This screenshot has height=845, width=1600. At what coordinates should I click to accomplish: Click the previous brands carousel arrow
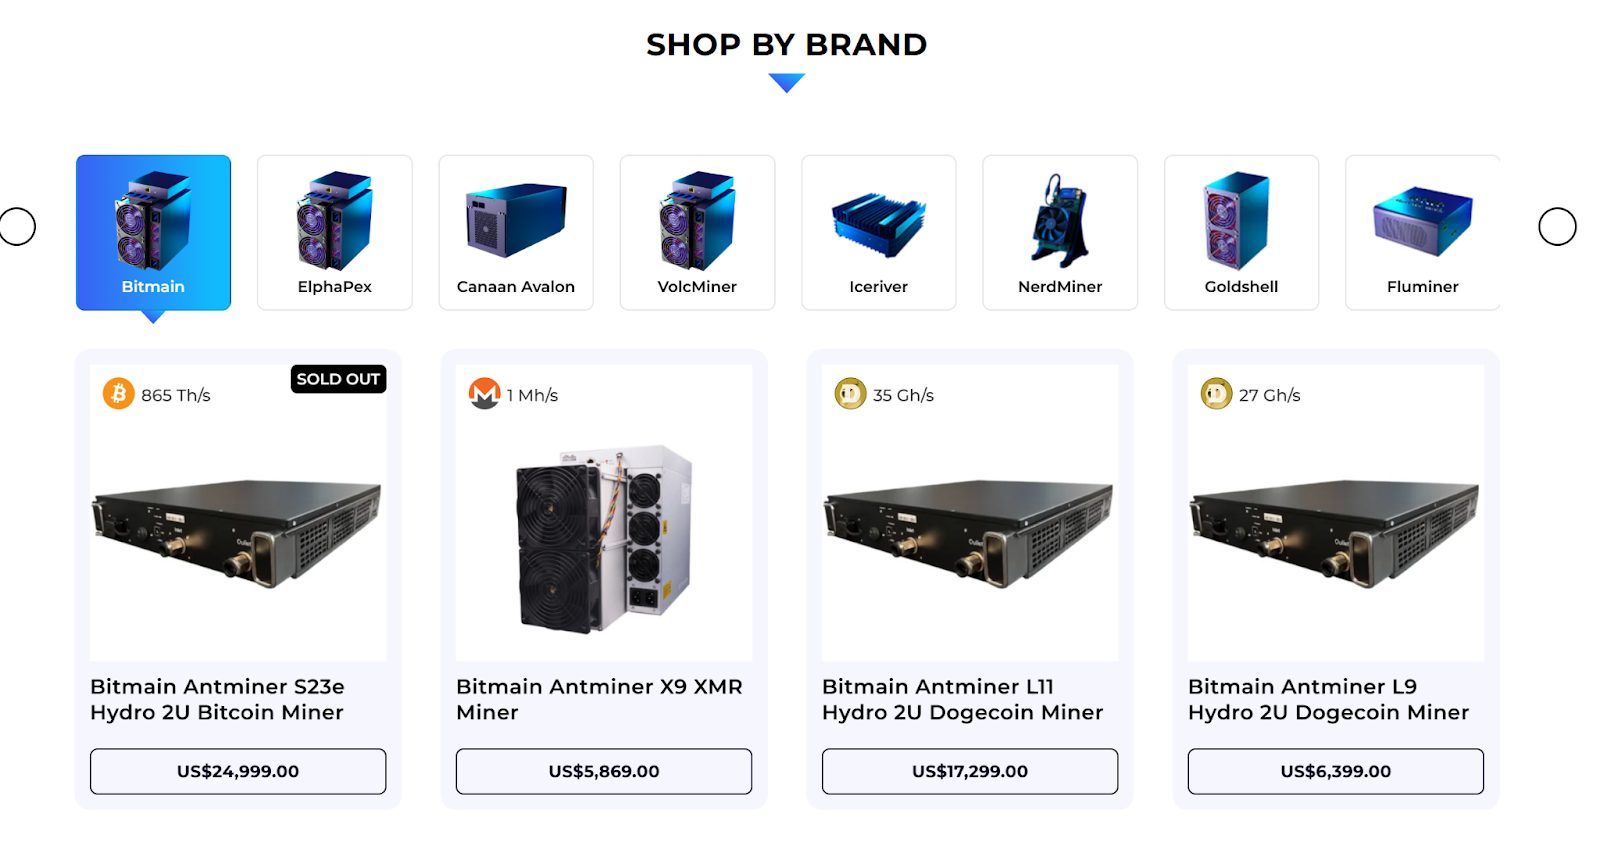point(17,226)
